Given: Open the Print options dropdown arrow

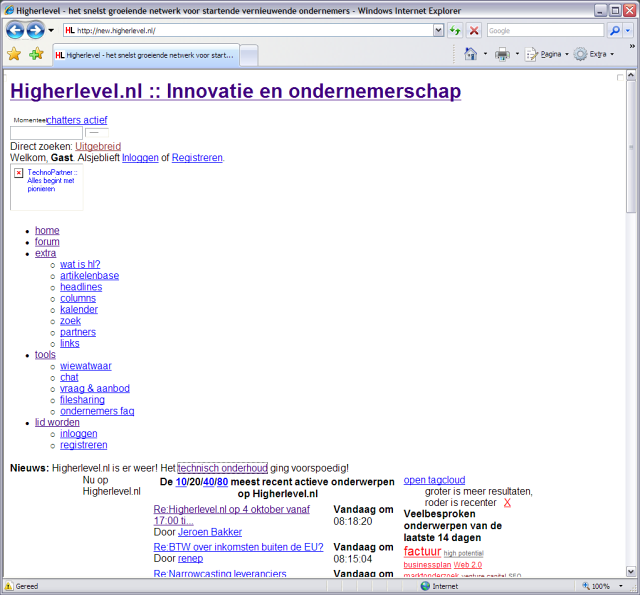Looking at the screenshot, I should click(517, 54).
